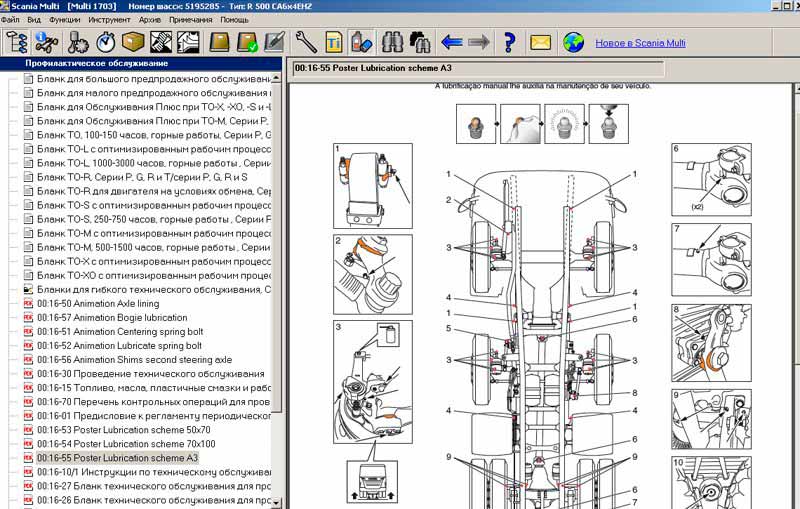Select '00:16-54 Poster Lubrication scheme 70x100'
The height and width of the screenshot is (509, 800).
point(126,444)
